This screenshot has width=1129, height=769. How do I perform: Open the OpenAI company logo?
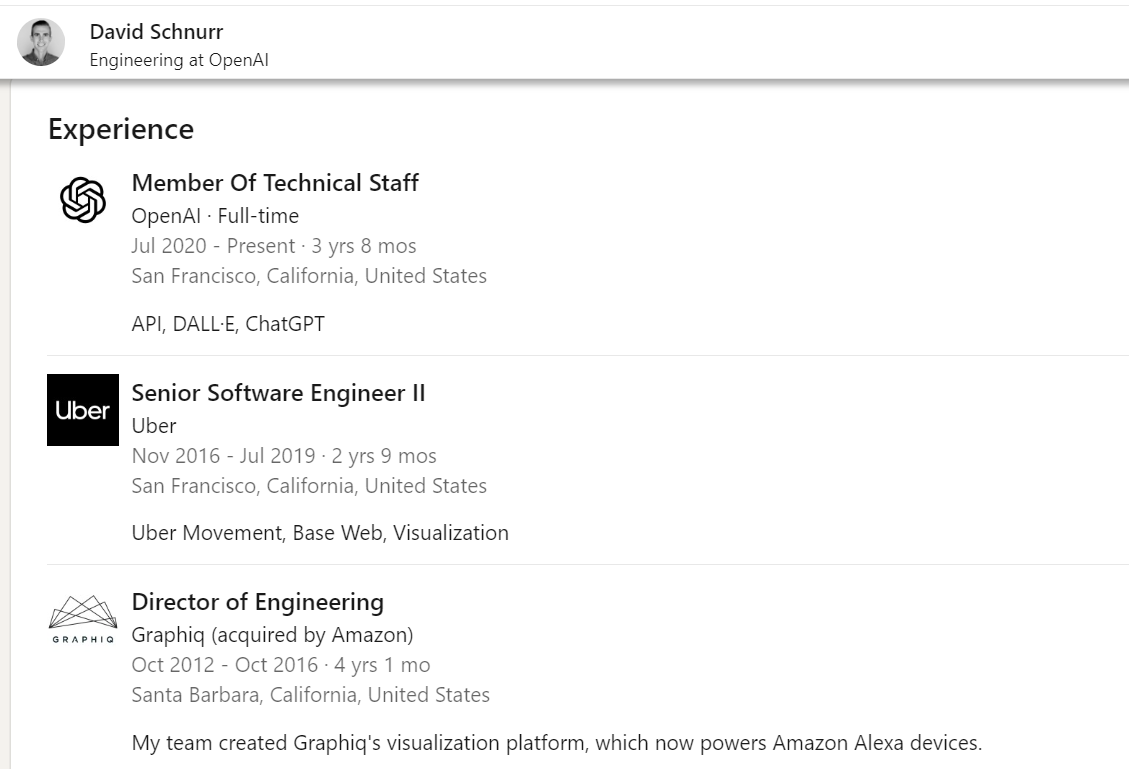[x=83, y=200]
